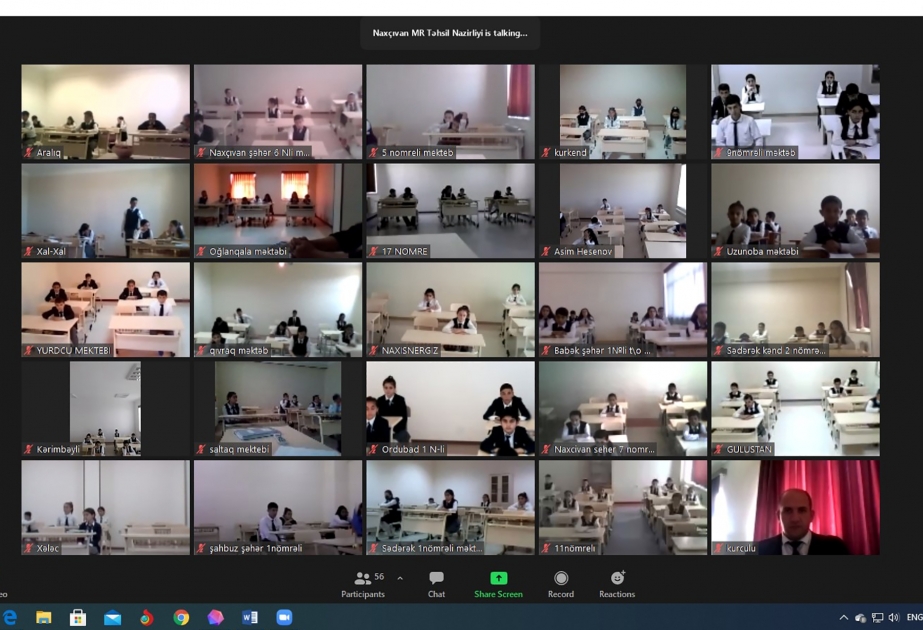Click the onedrive cloud icon in tray

pyautogui.click(x=861, y=618)
